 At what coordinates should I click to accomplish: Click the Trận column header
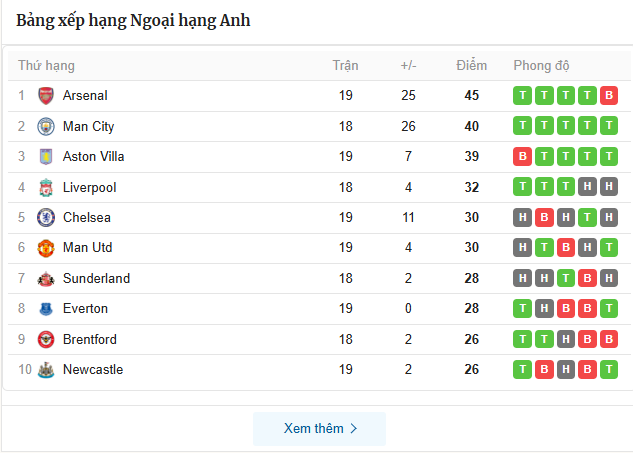pos(345,66)
